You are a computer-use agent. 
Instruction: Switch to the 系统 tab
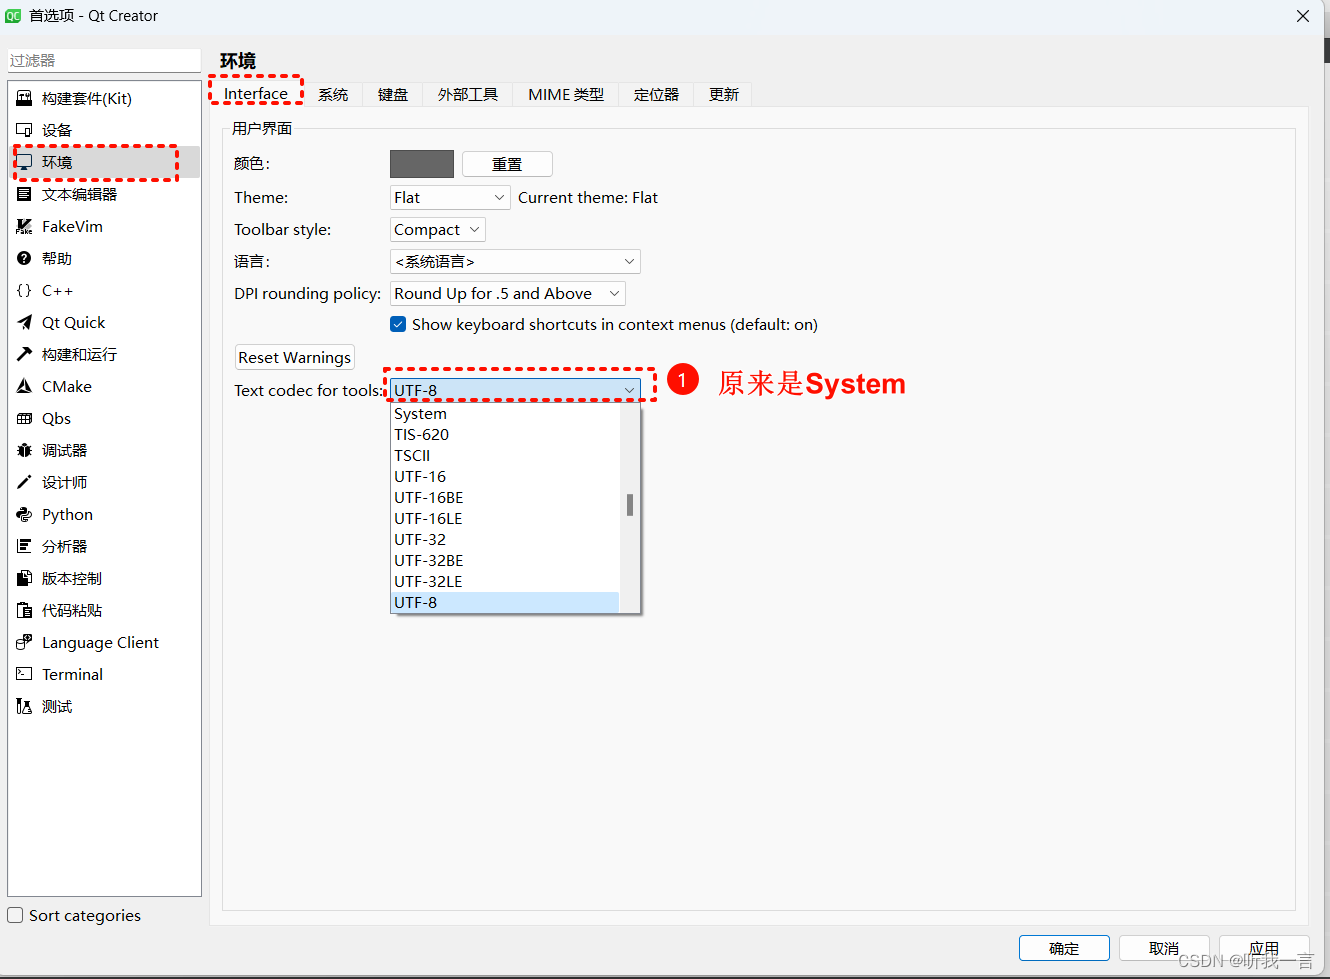click(x=333, y=95)
